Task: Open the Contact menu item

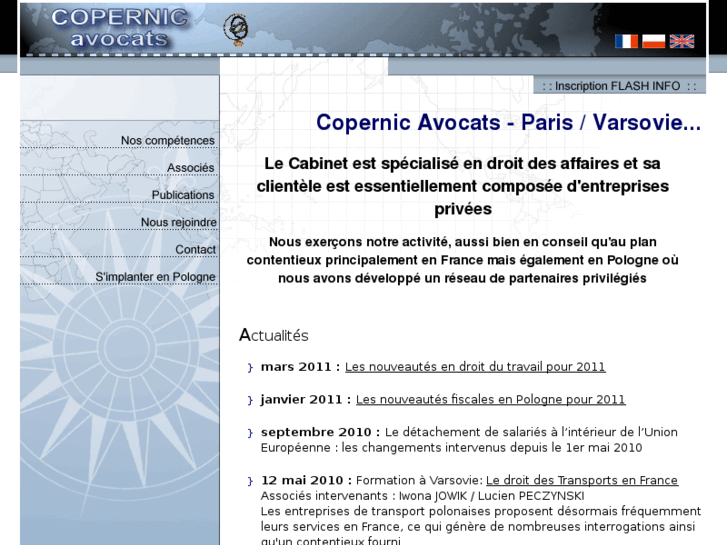Action: 195,250
